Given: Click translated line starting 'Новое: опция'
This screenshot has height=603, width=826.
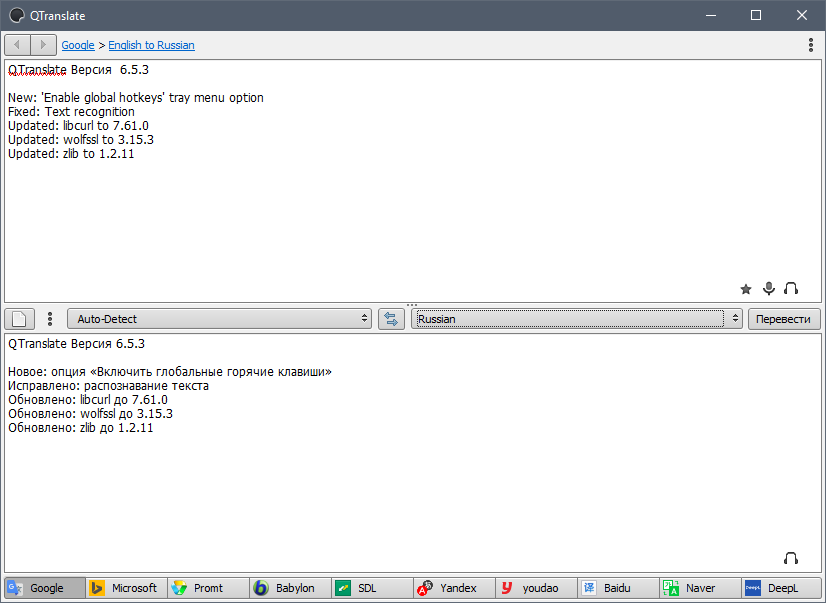Looking at the screenshot, I should point(170,372).
